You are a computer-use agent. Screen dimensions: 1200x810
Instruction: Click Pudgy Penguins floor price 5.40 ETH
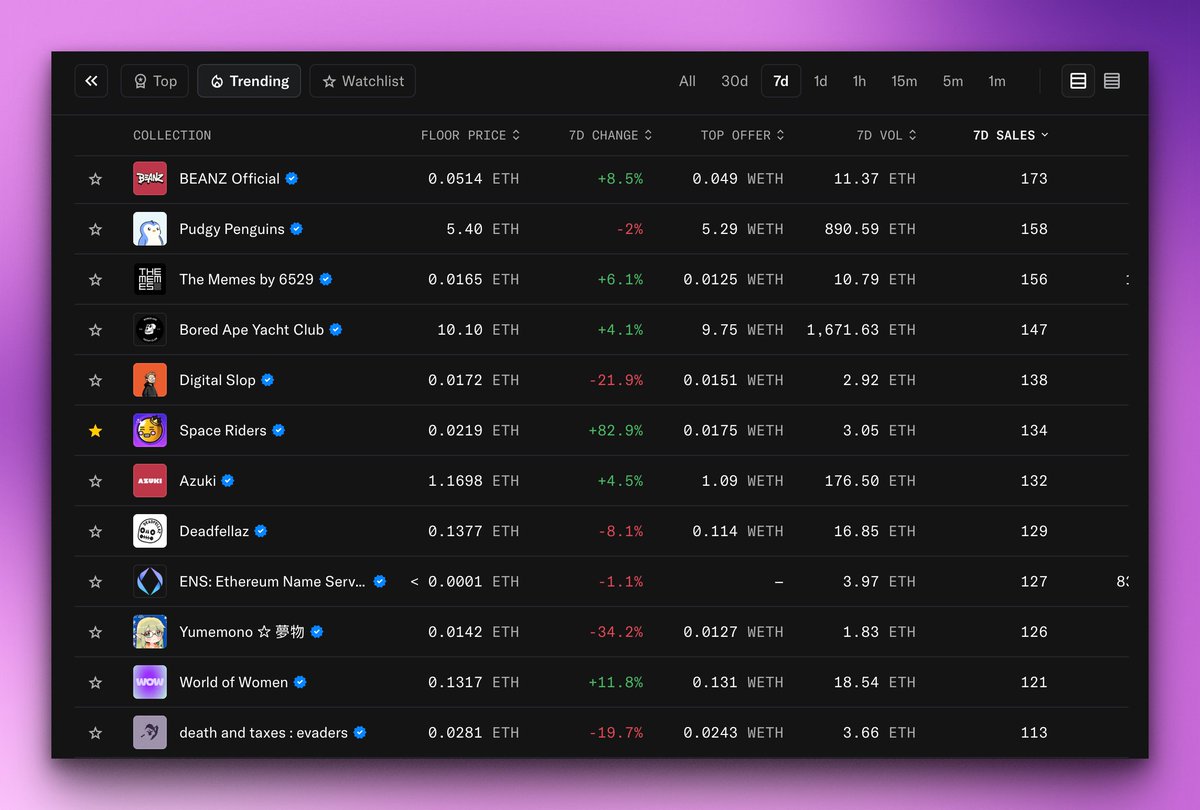(x=482, y=229)
